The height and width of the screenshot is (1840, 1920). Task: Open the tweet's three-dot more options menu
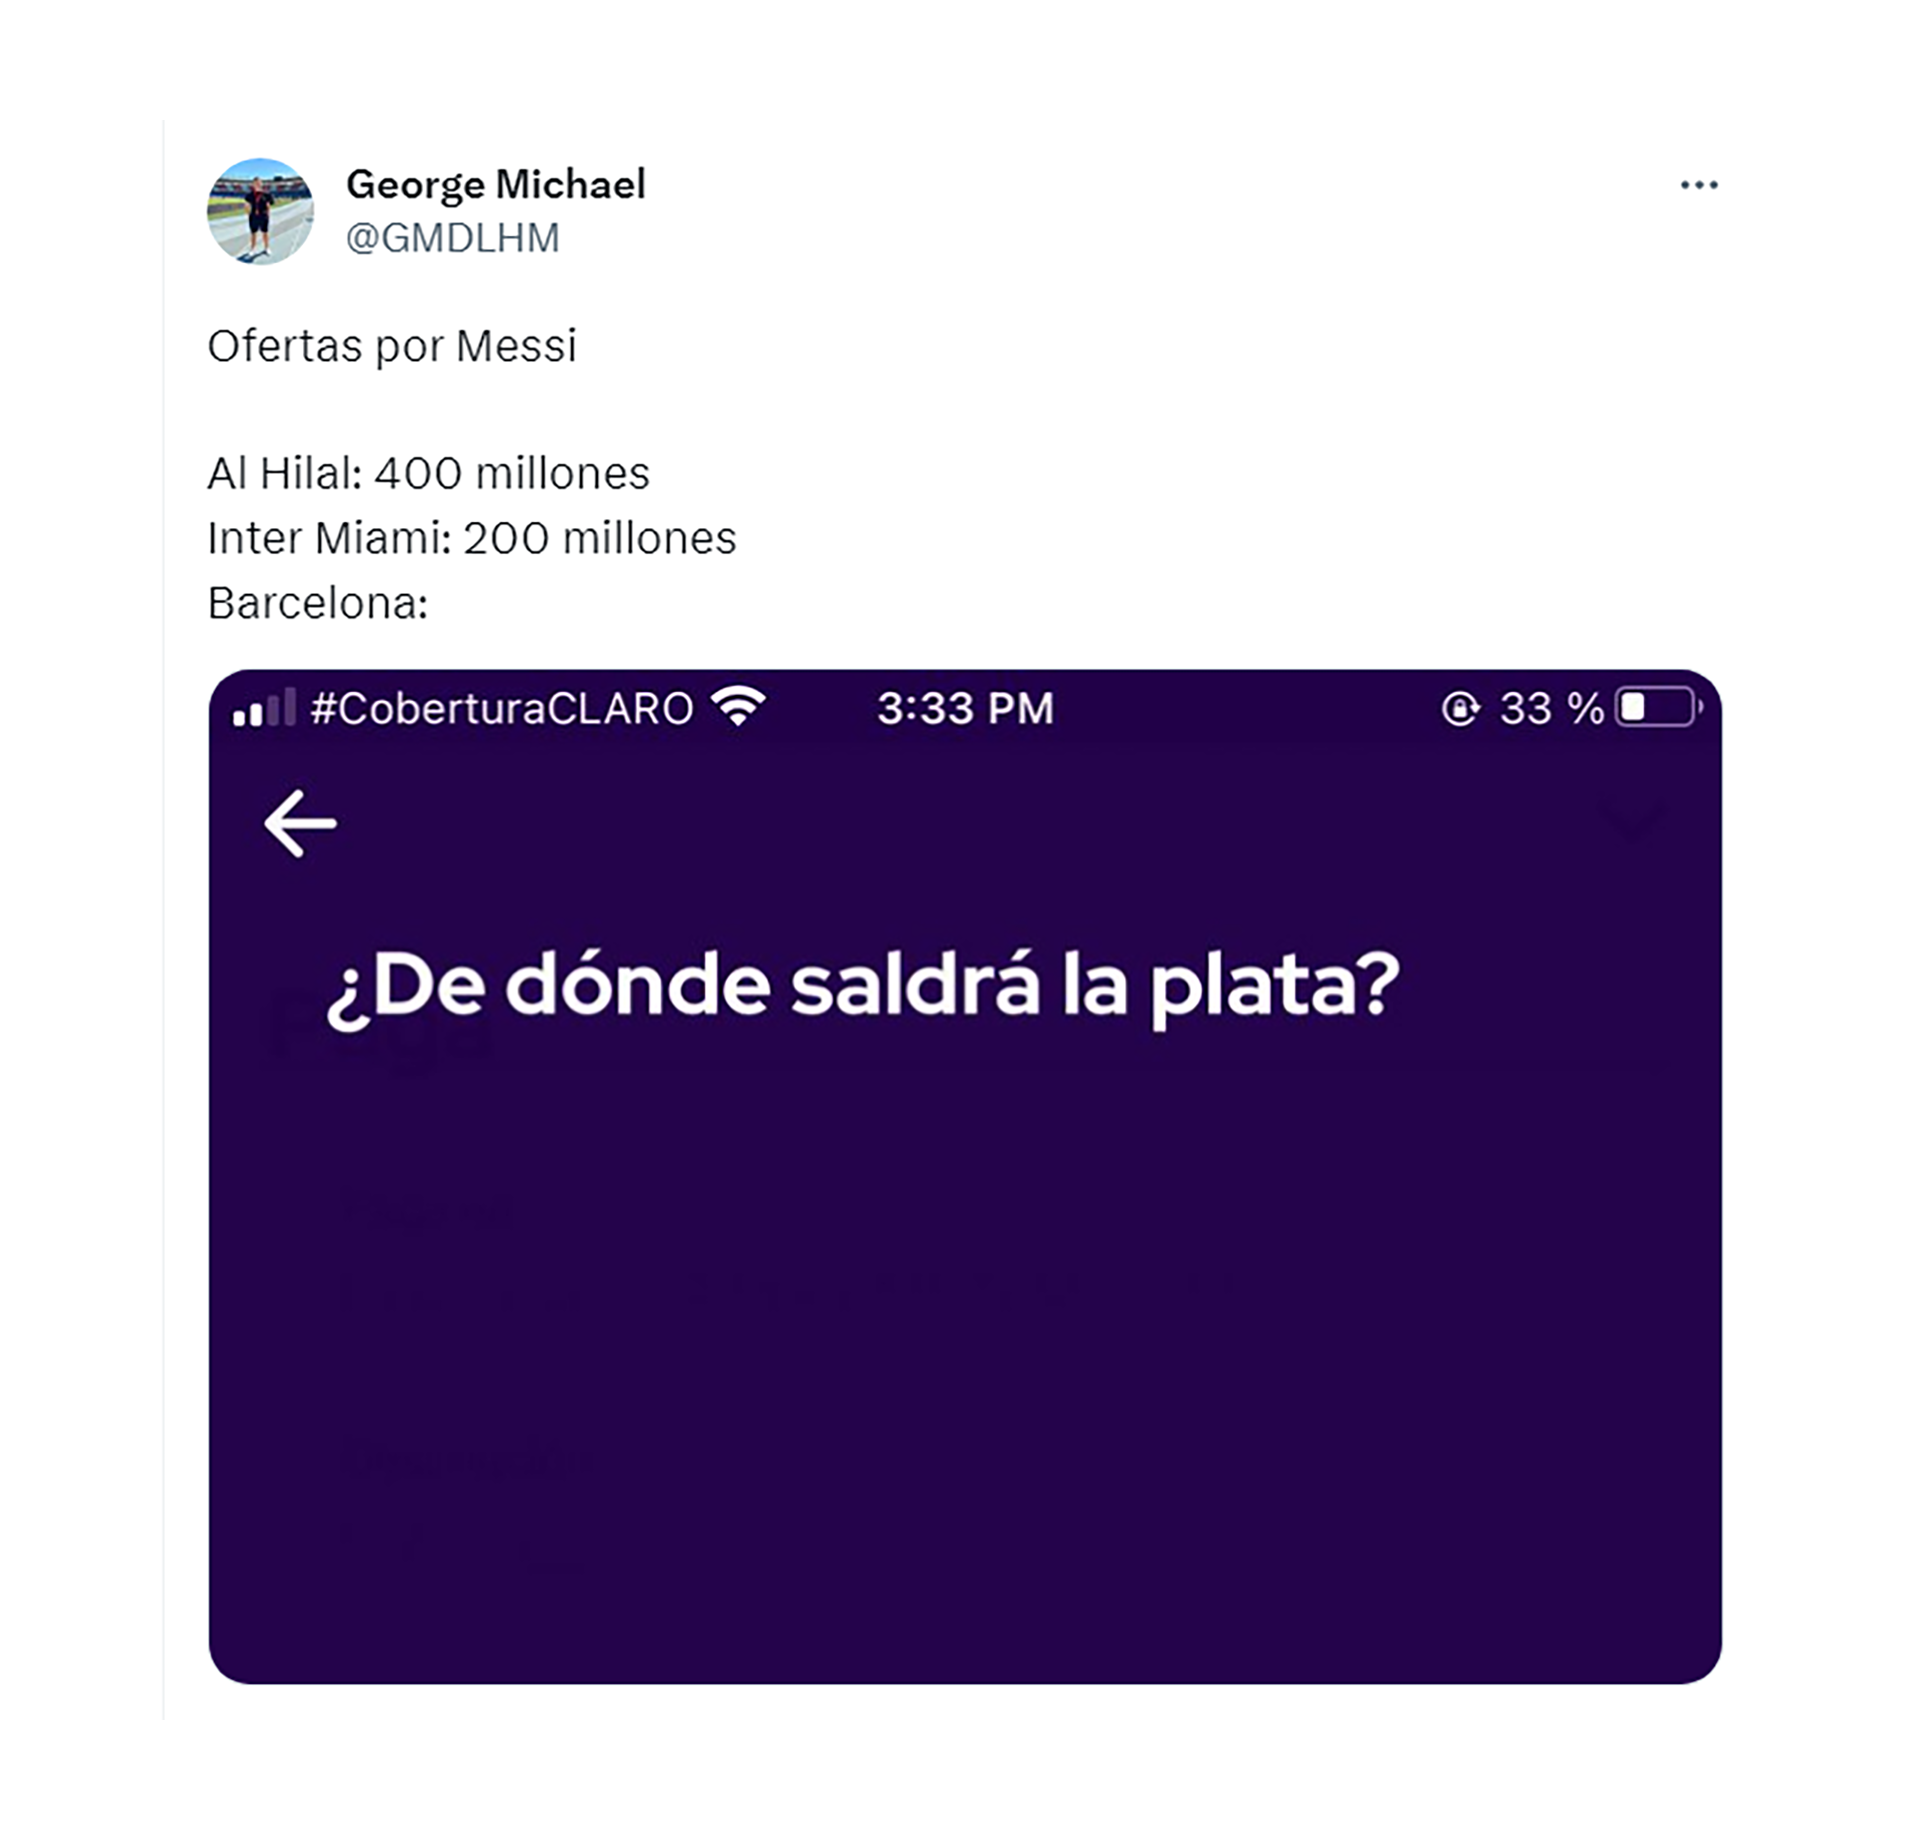click(x=1698, y=185)
